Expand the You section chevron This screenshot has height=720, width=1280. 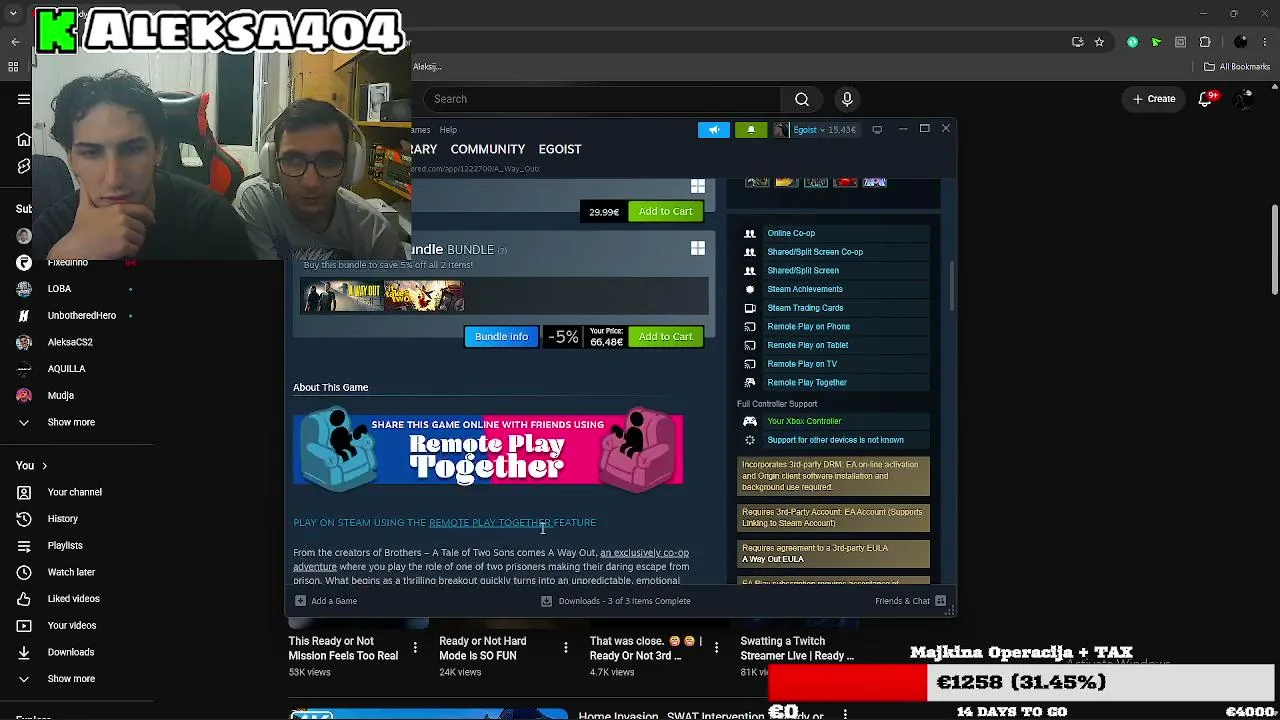point(44,466)
